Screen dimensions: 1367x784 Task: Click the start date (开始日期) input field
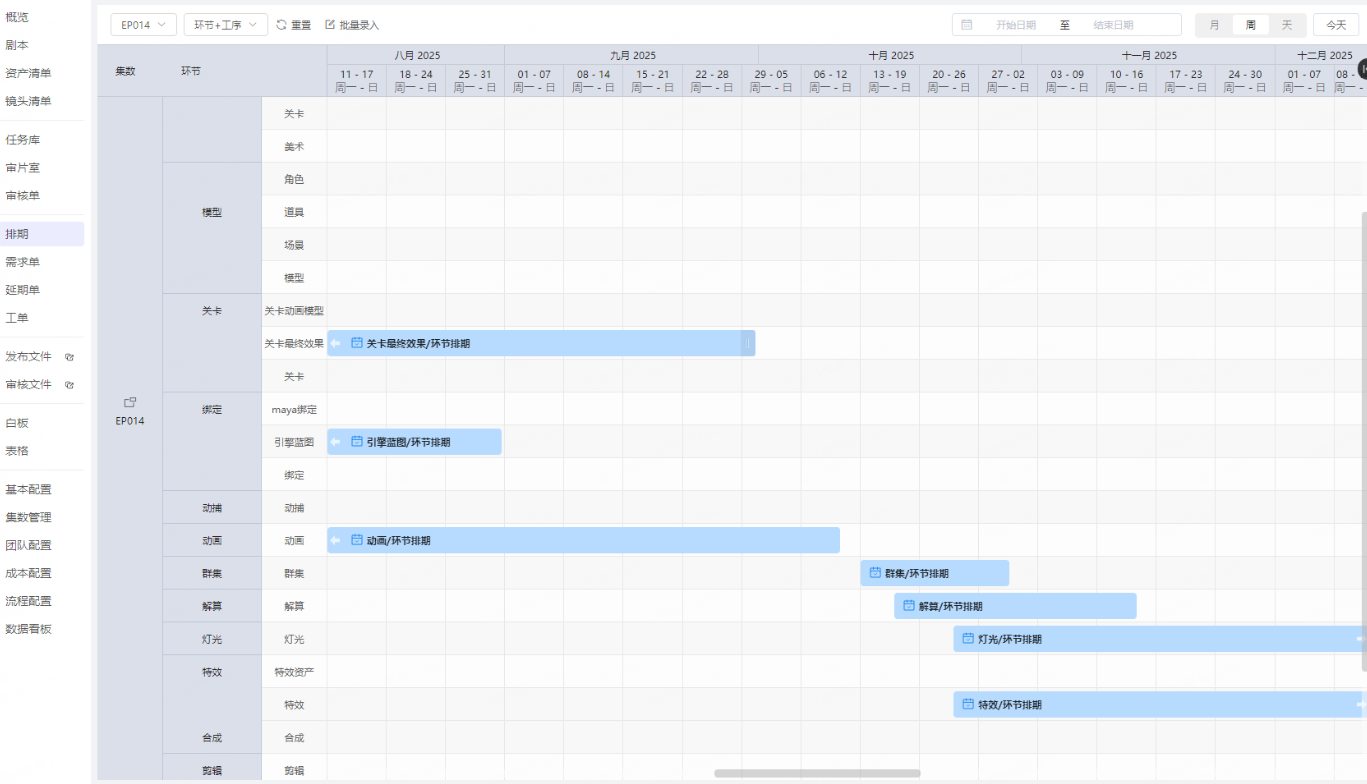click(1015, 25)
